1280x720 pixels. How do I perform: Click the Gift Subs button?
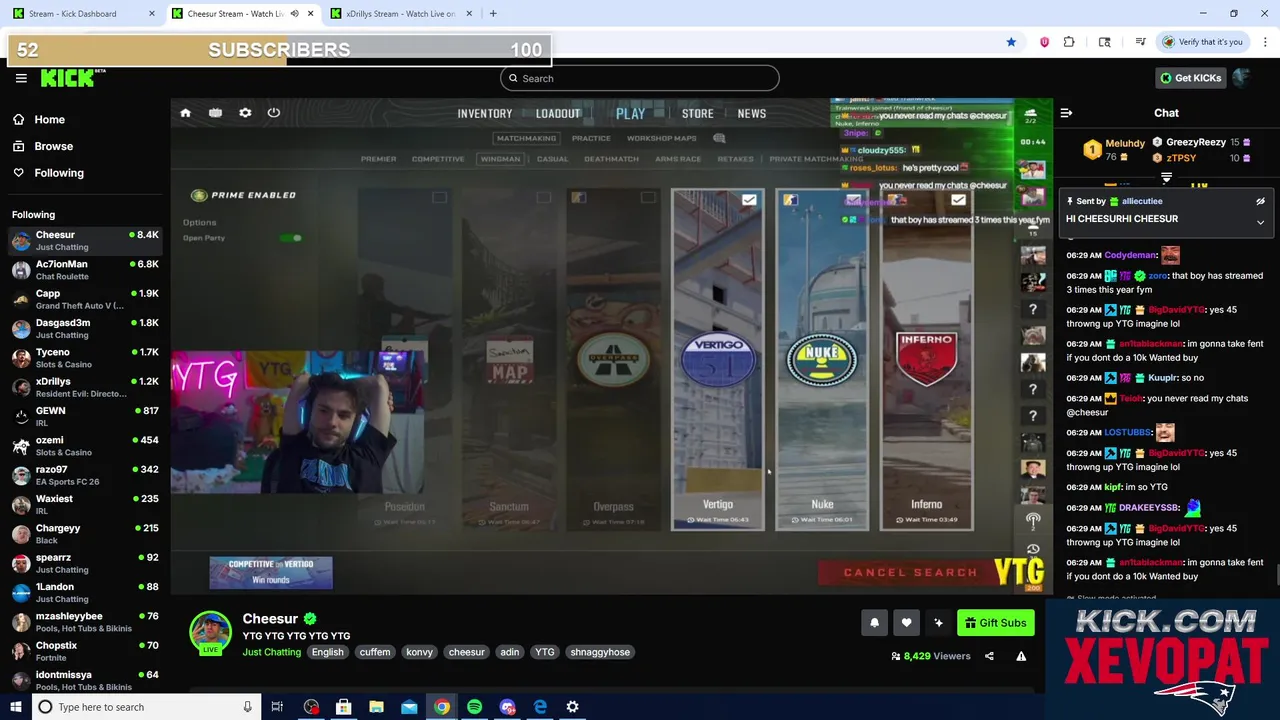pos(996,623)
